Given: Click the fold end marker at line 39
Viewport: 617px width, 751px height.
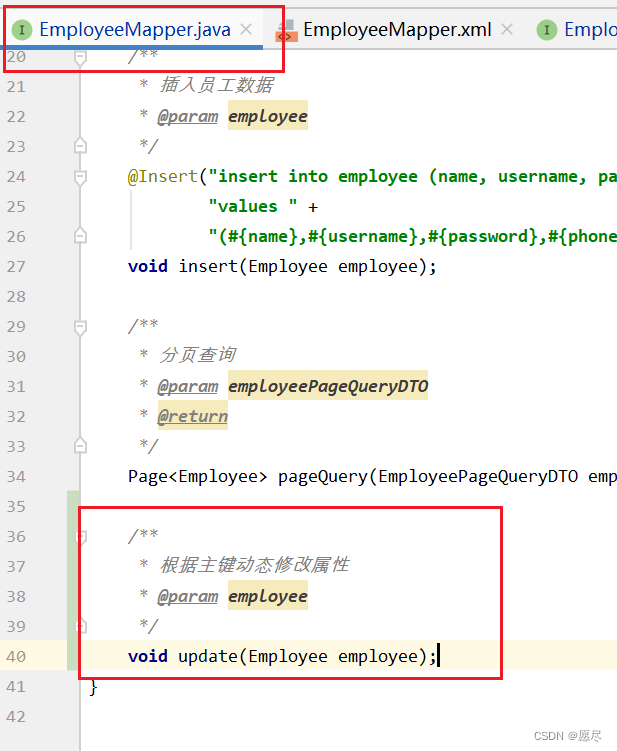Looking at the screenshot, I should [x=80, y=626].
